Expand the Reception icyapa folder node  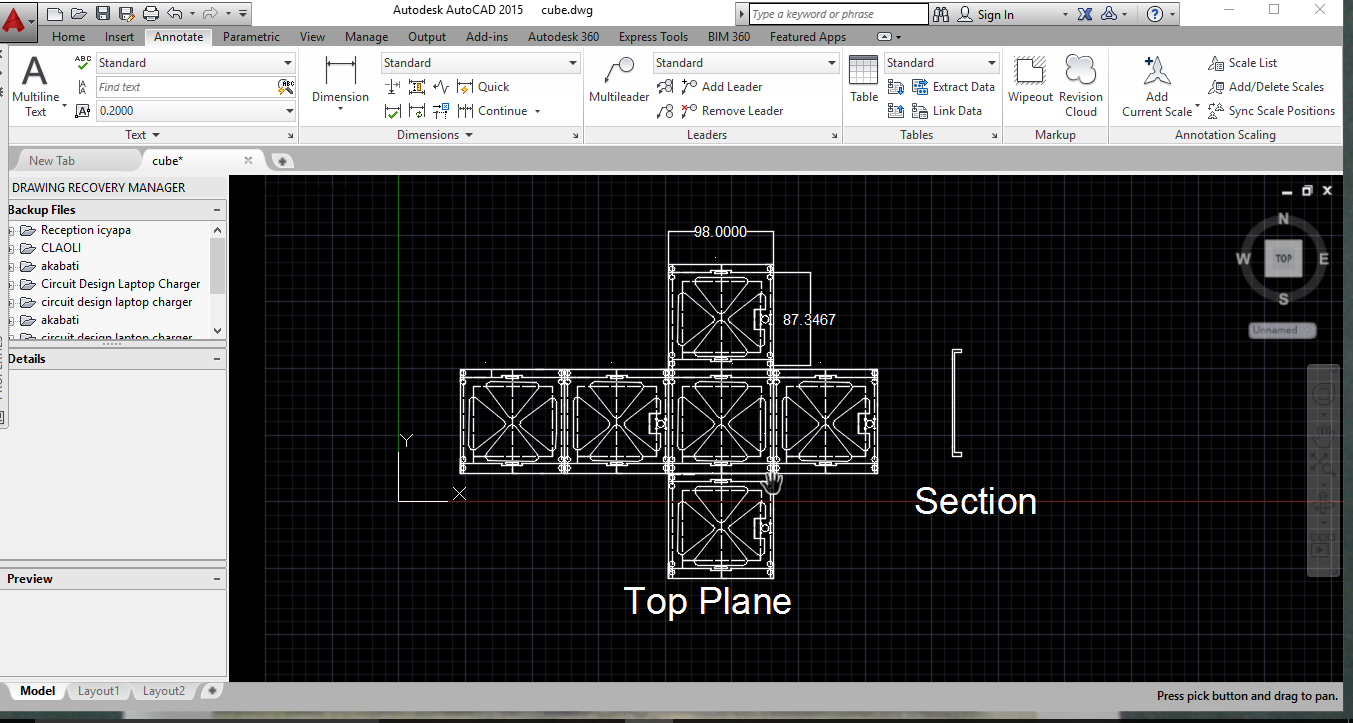point(11,230)
